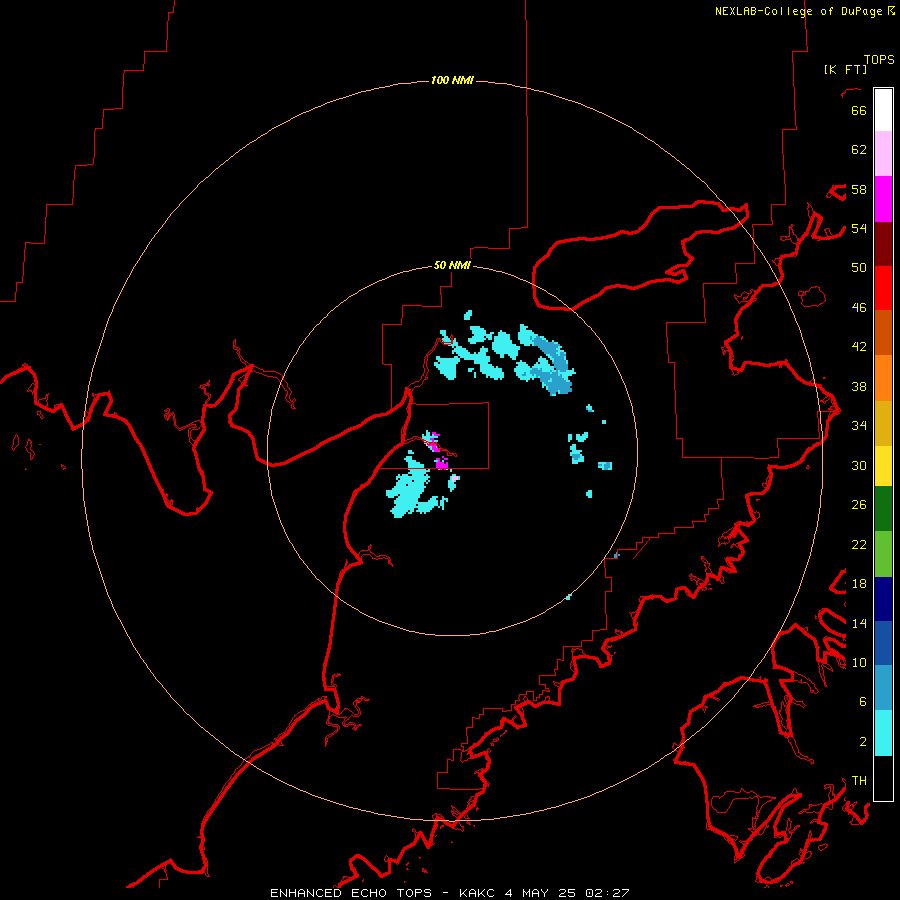Click the "TH" threshold legend label
The height and width of the screenshot is (900, 900).
(859, 781)
